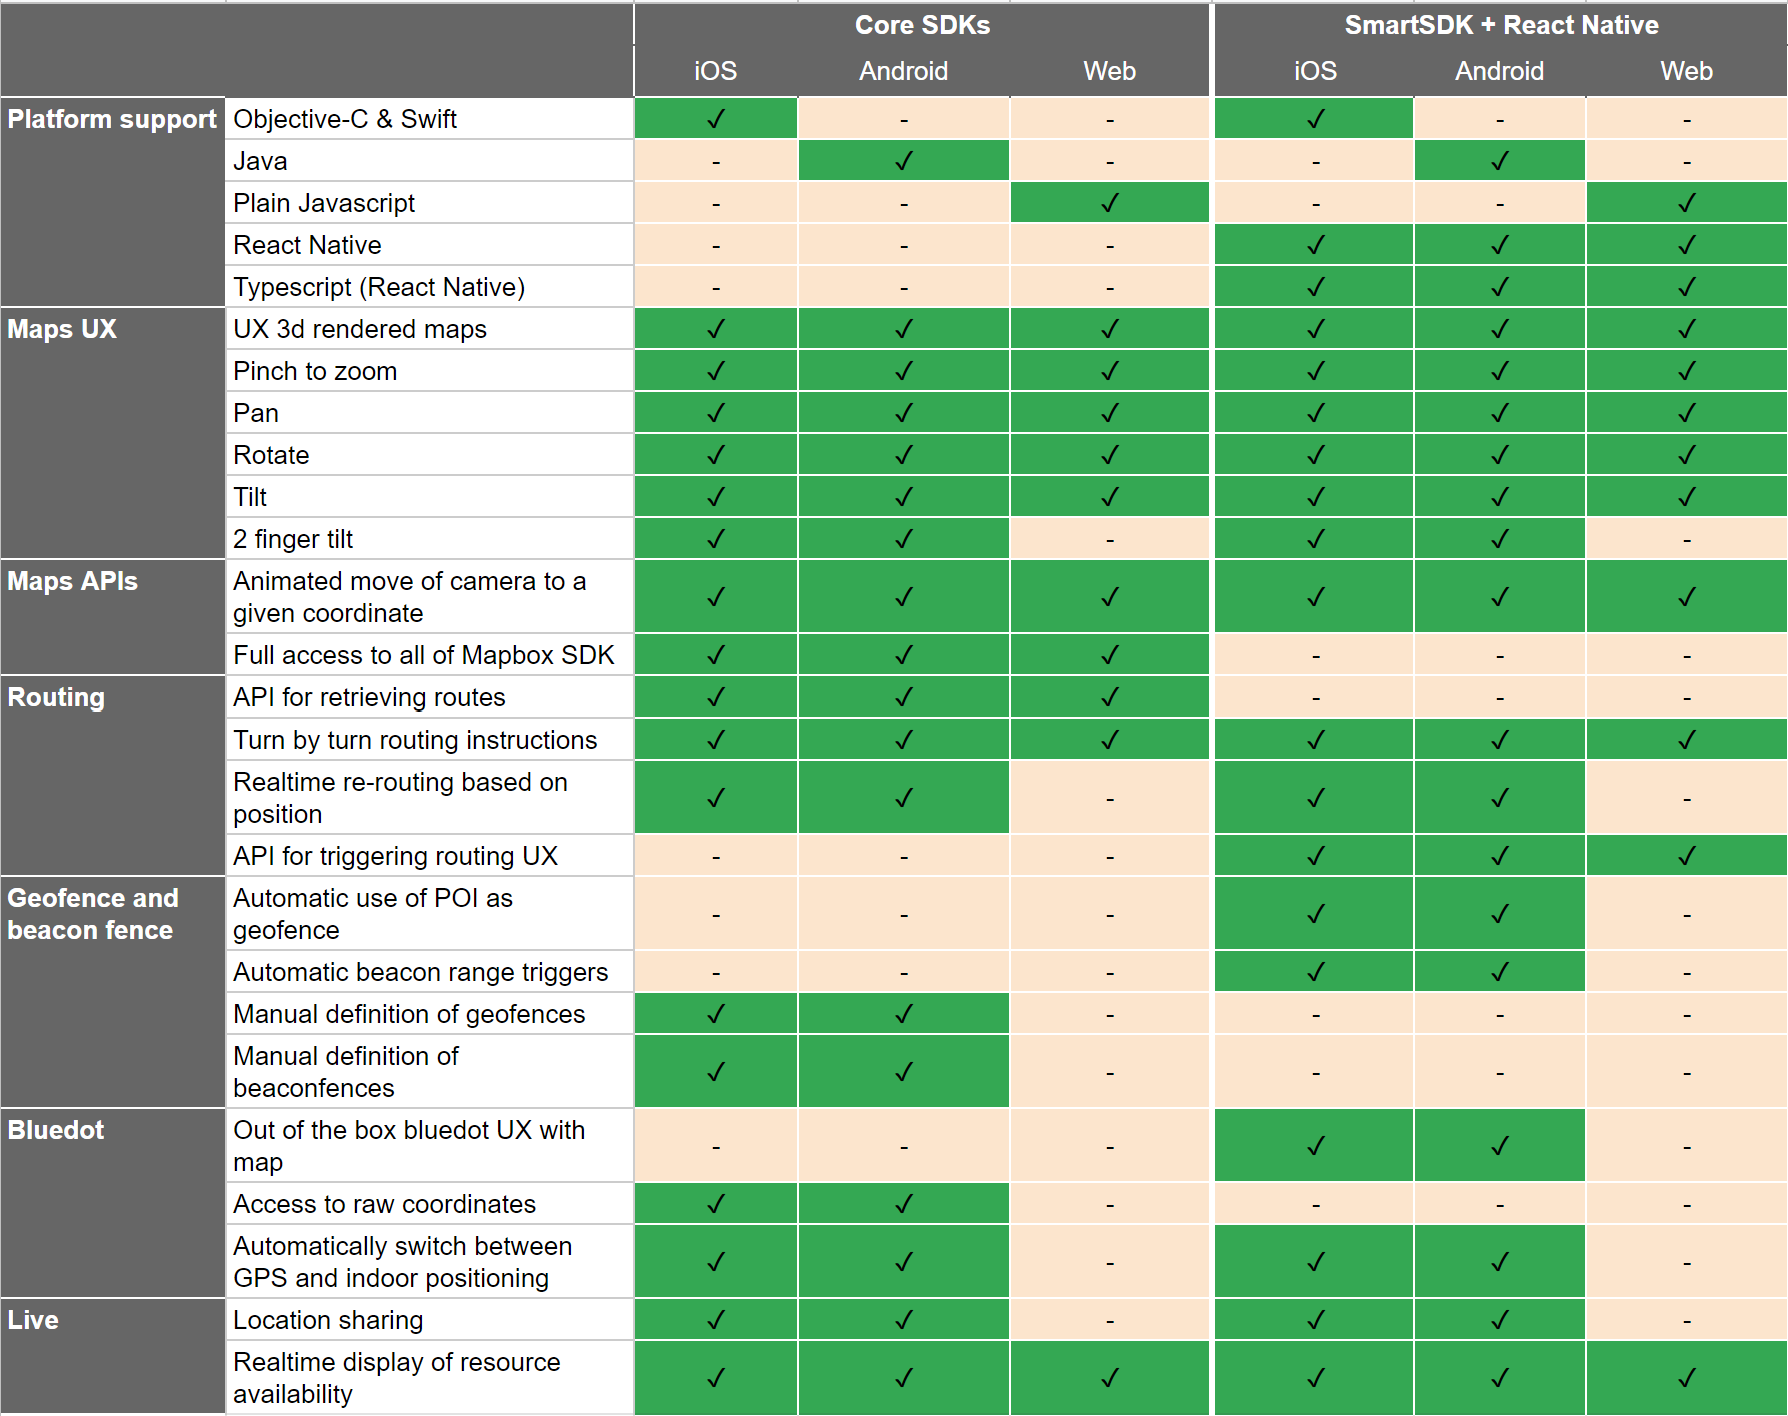The width and height of the screenshot is (1788, 1416).
Task: Click the SmartSDK Android checkmark for Out of the box bluedot UX
Action: coord(1500,1146)
